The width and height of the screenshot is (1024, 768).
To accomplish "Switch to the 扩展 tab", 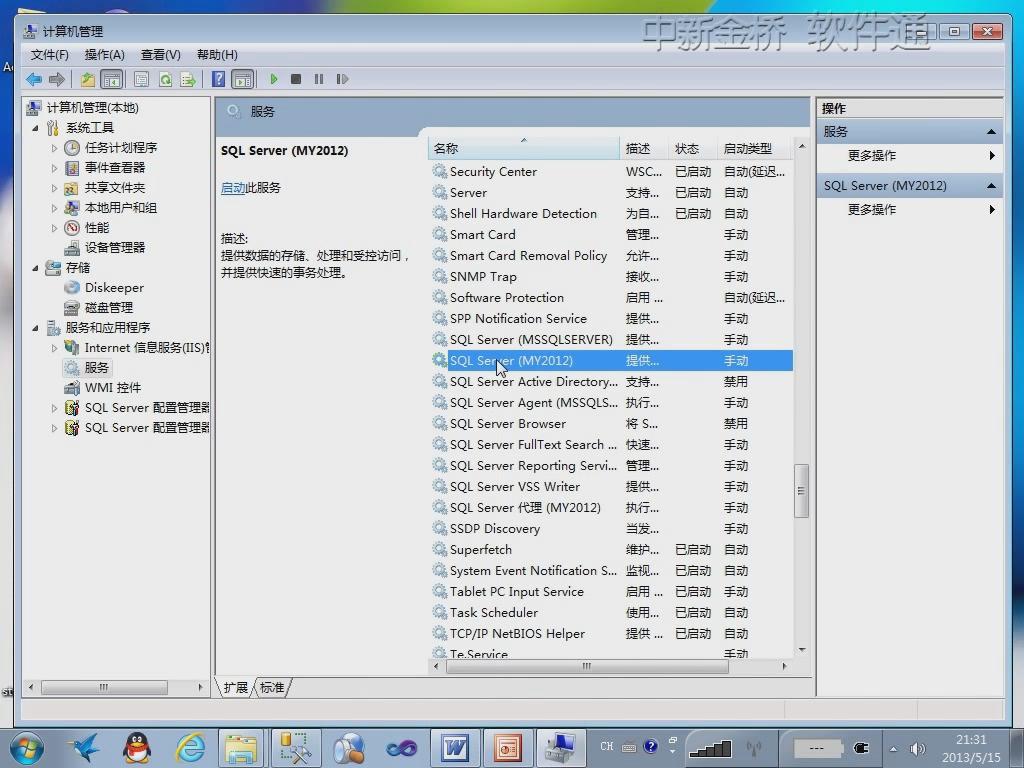I will pyautogui.click(x=236, y=688).
